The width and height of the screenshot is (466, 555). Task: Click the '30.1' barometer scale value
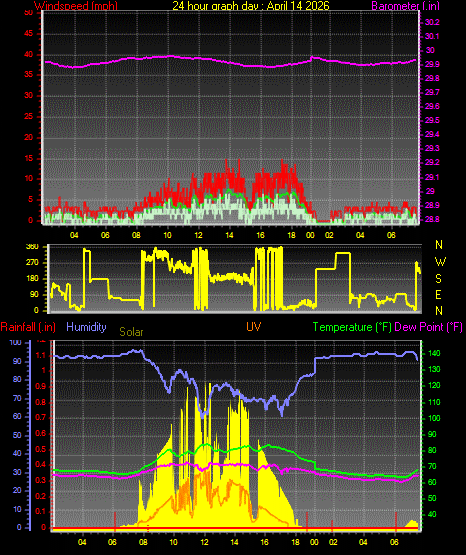click(x=432, y=36)
